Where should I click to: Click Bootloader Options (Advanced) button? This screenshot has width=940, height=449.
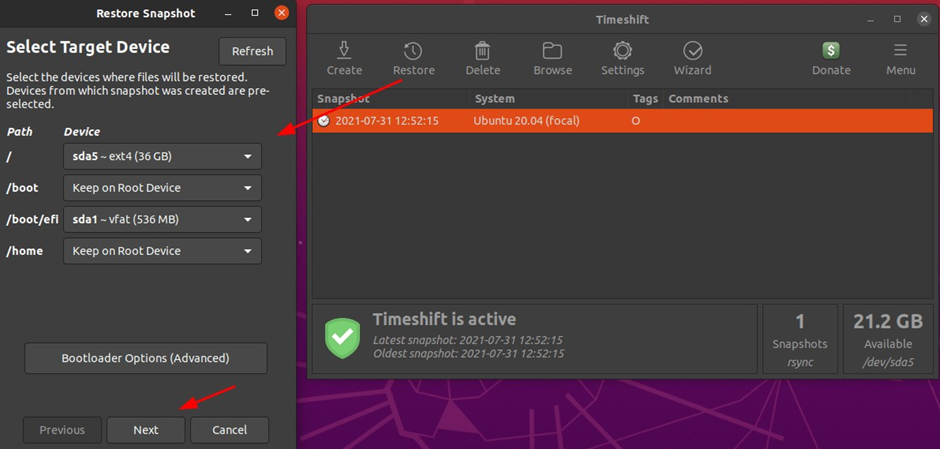146,358
